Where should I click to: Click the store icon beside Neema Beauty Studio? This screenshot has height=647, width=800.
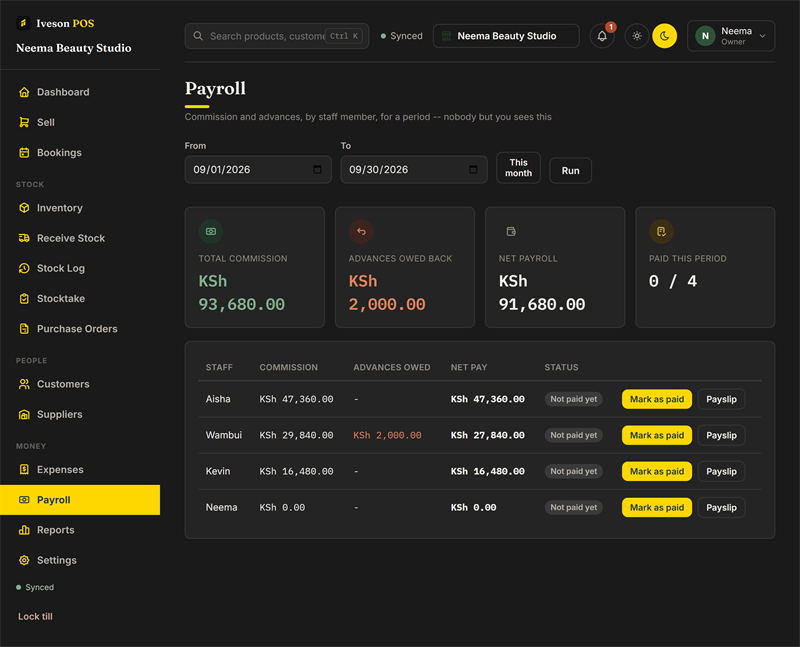[x=446, y=36]
